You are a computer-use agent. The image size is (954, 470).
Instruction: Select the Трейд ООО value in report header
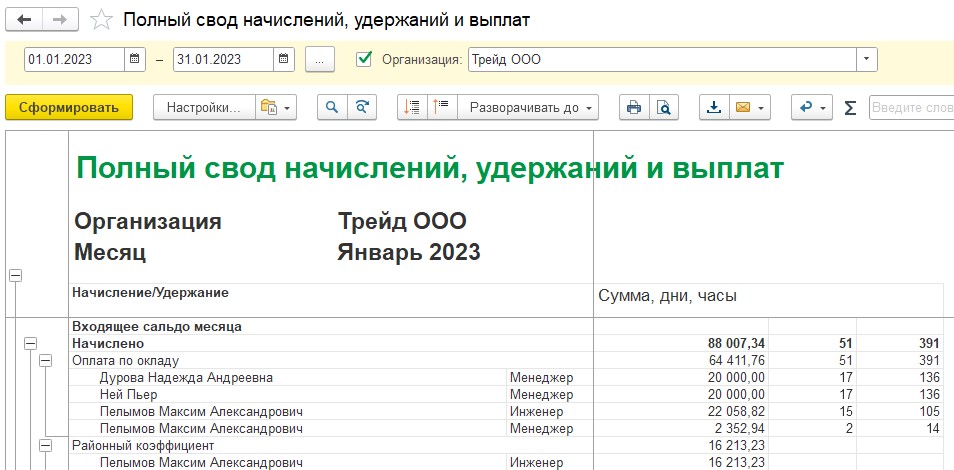pyautogui.click(x=402, y=221)
